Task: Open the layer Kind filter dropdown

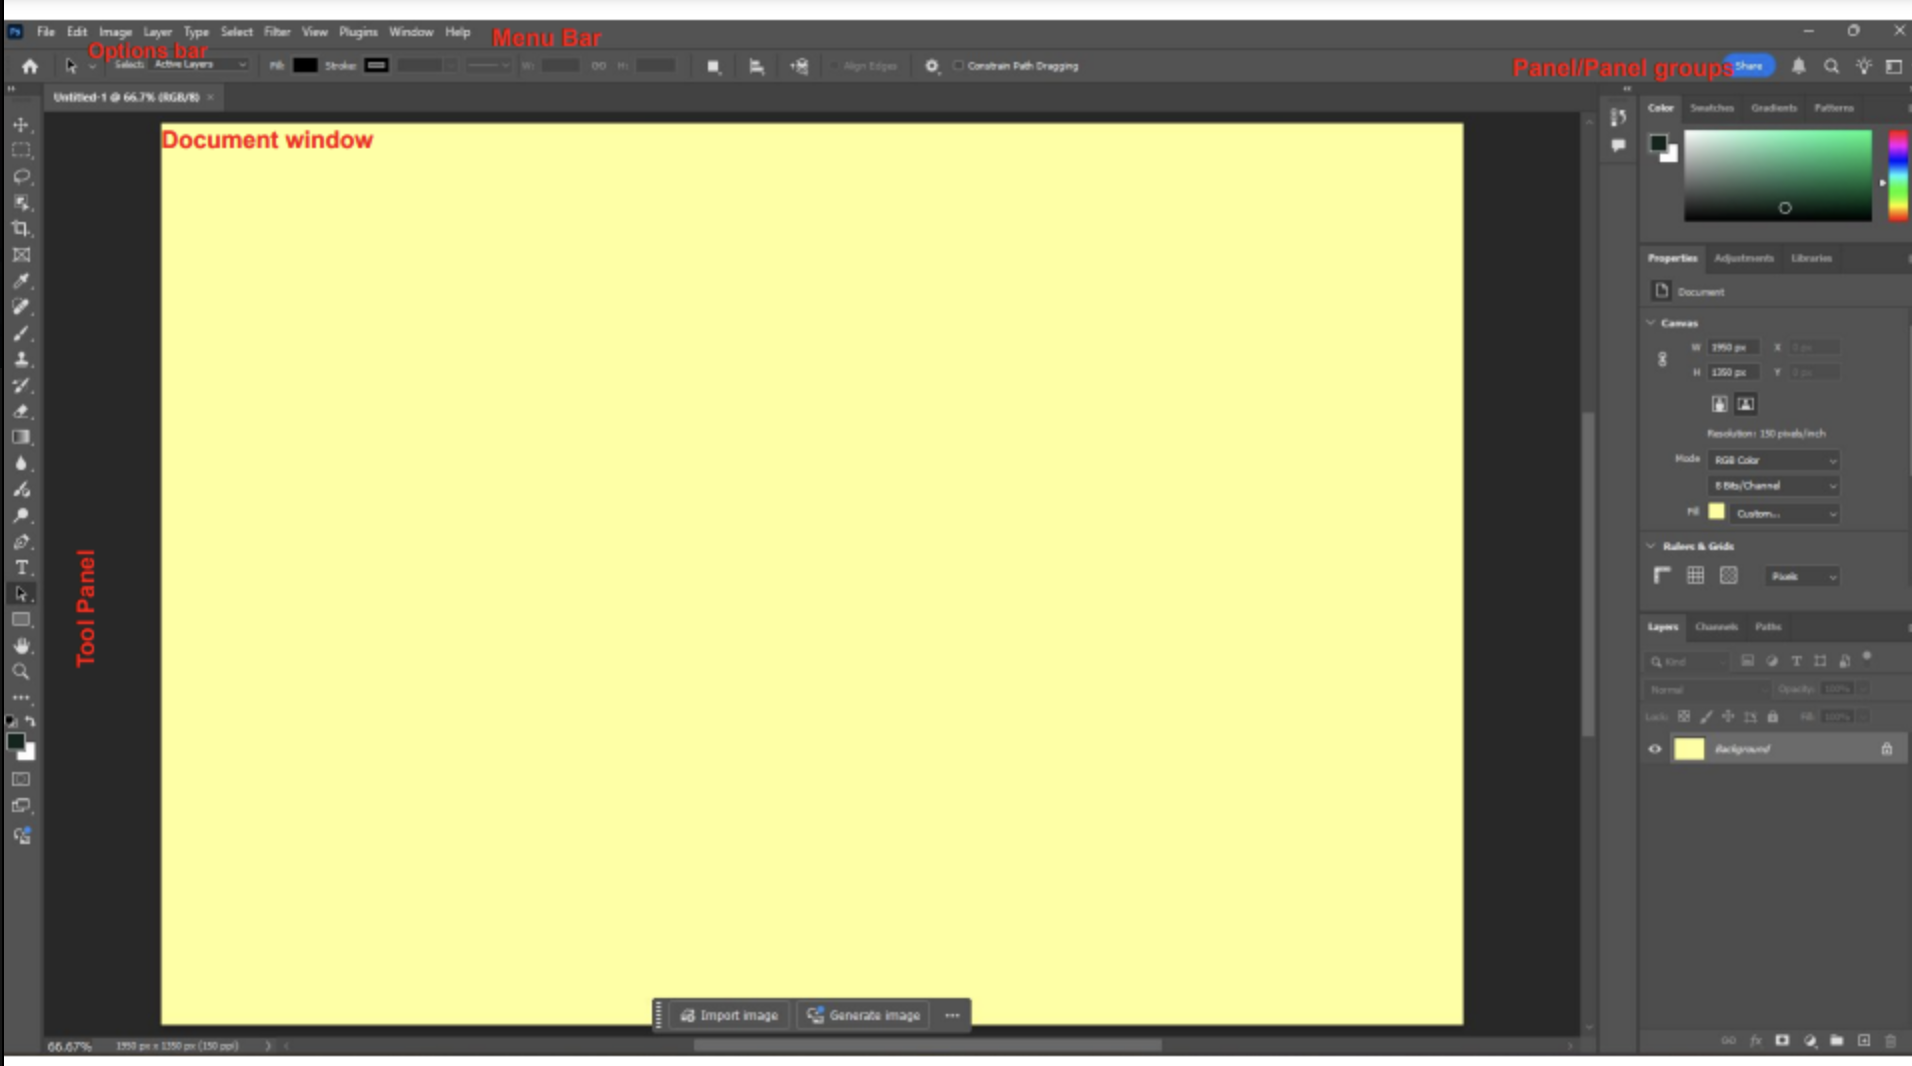Action: point(1687,662)
